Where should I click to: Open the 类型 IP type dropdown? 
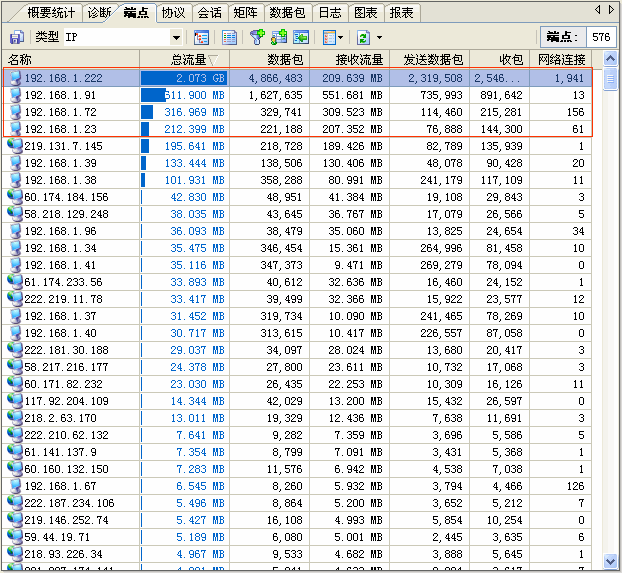click(176, 37)
